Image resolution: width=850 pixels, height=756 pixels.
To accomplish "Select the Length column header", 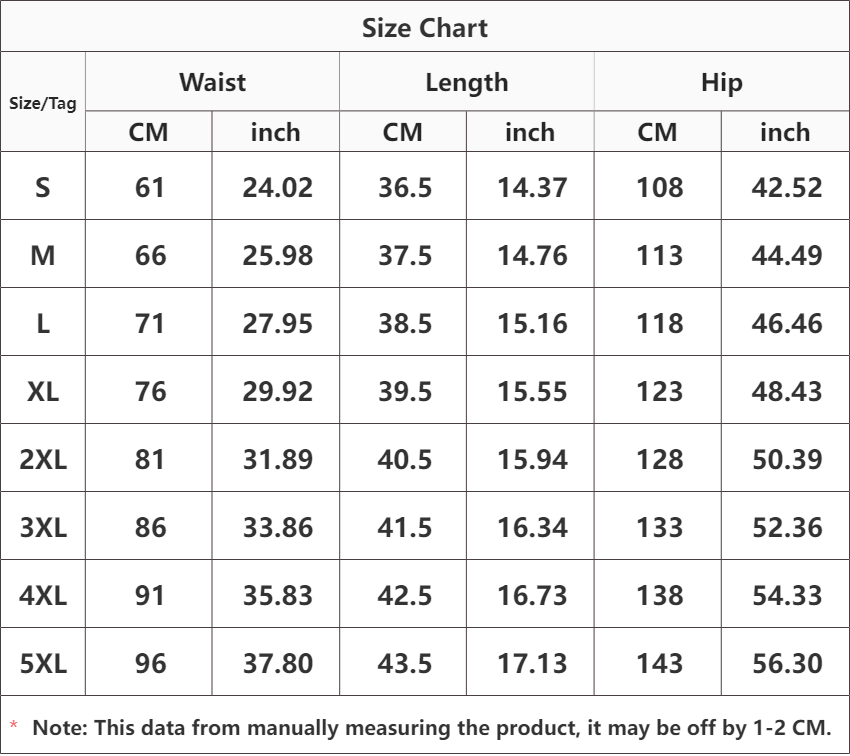I will [467, 83].
